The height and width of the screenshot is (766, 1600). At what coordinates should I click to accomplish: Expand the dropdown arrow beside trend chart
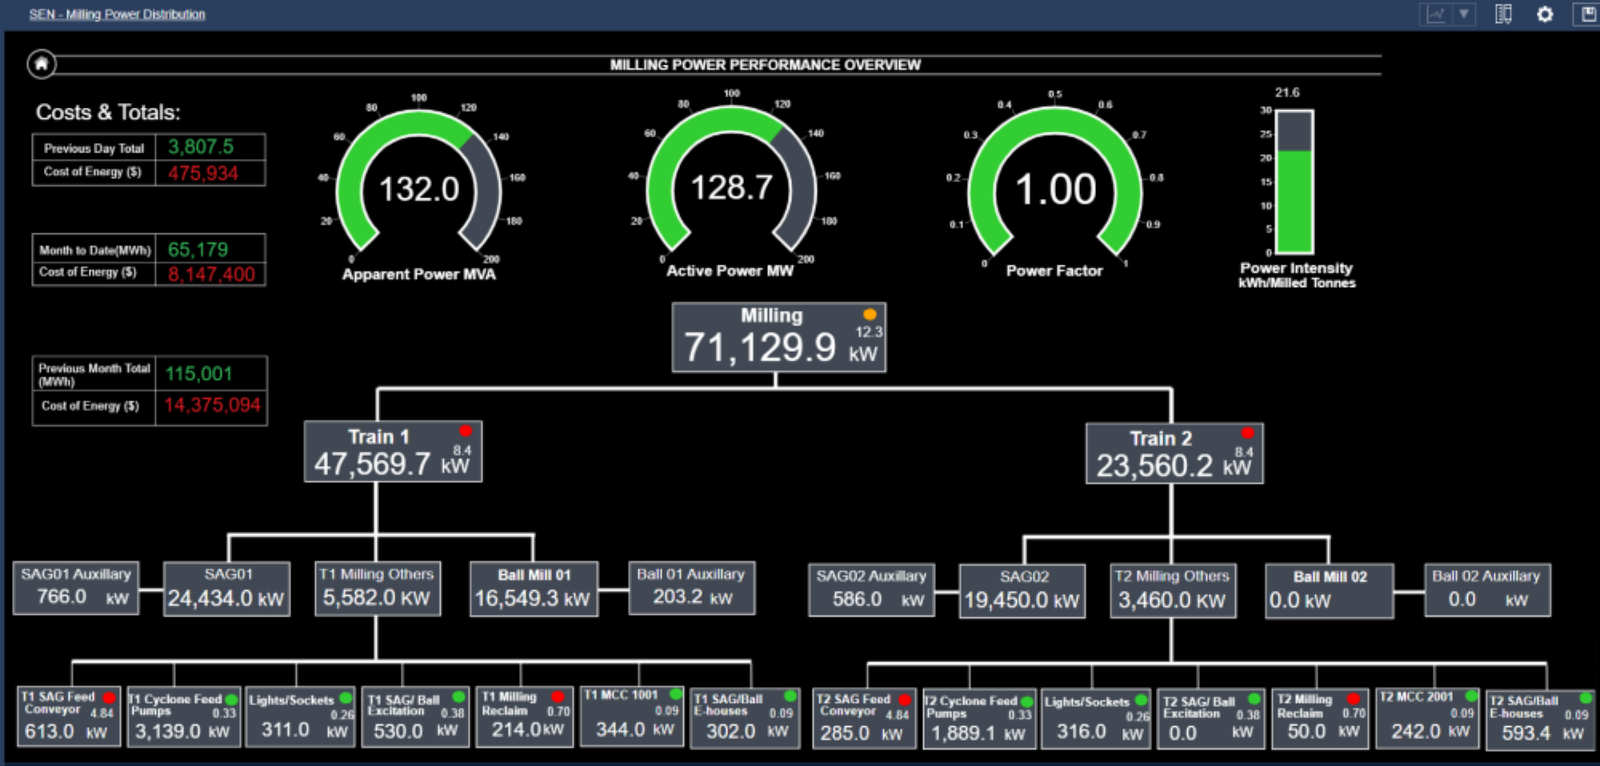[1463, 14]
